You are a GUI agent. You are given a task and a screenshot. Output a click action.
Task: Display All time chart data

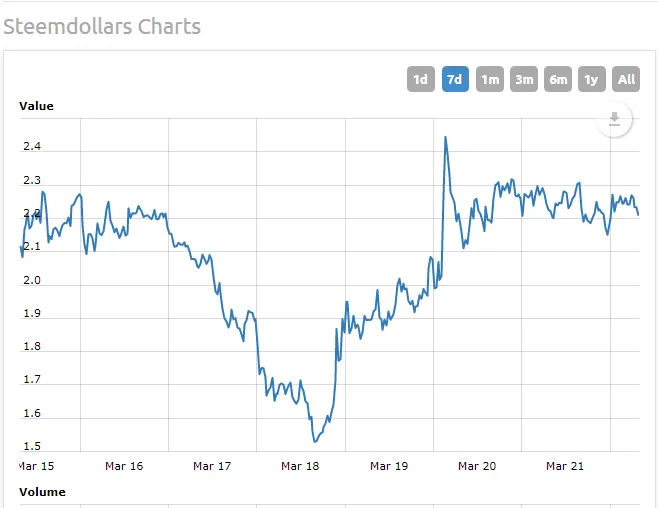click(626, 79)
